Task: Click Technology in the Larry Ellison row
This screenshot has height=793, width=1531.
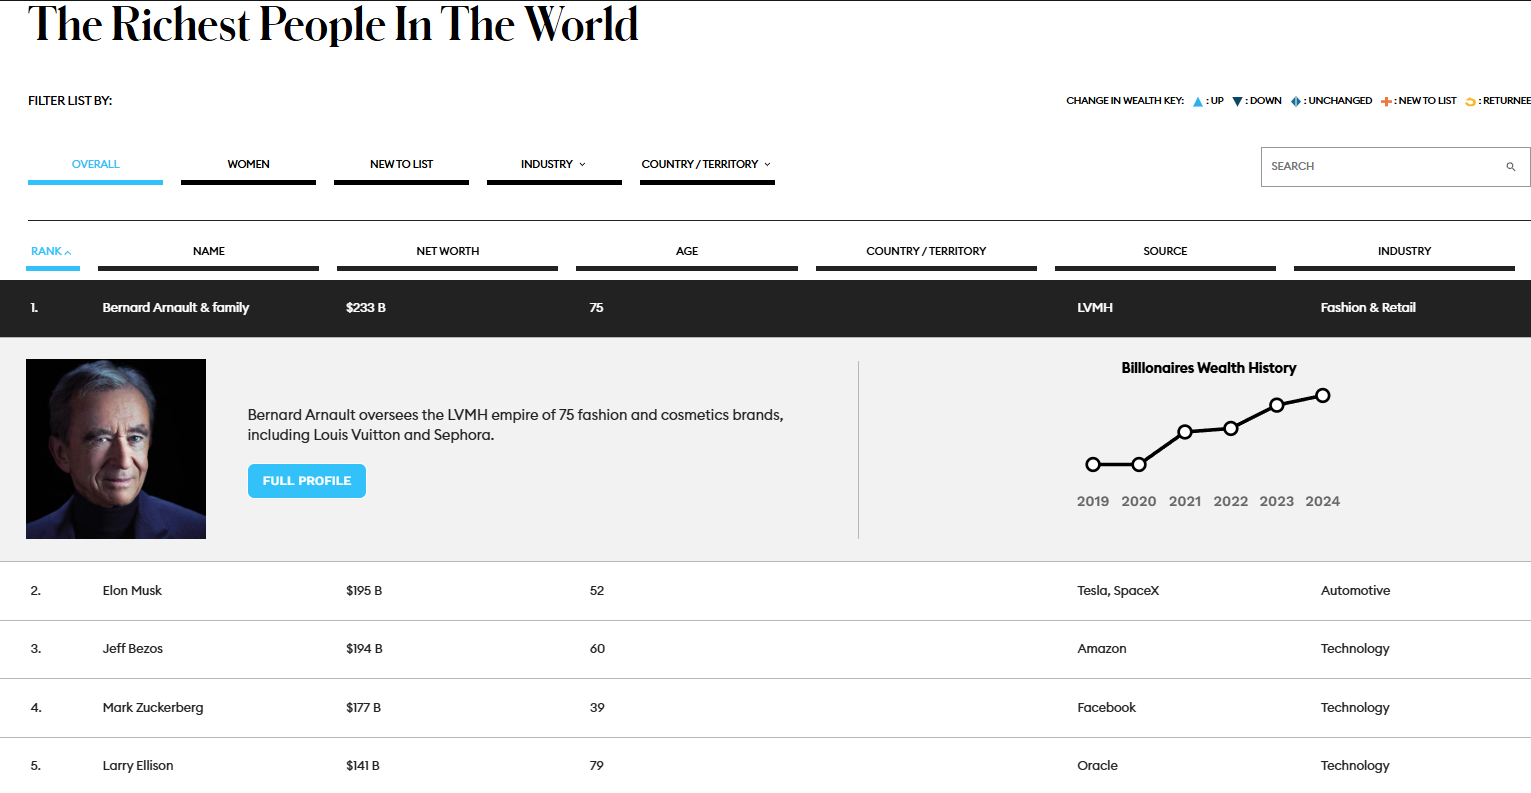Action: click(1355, 766)
